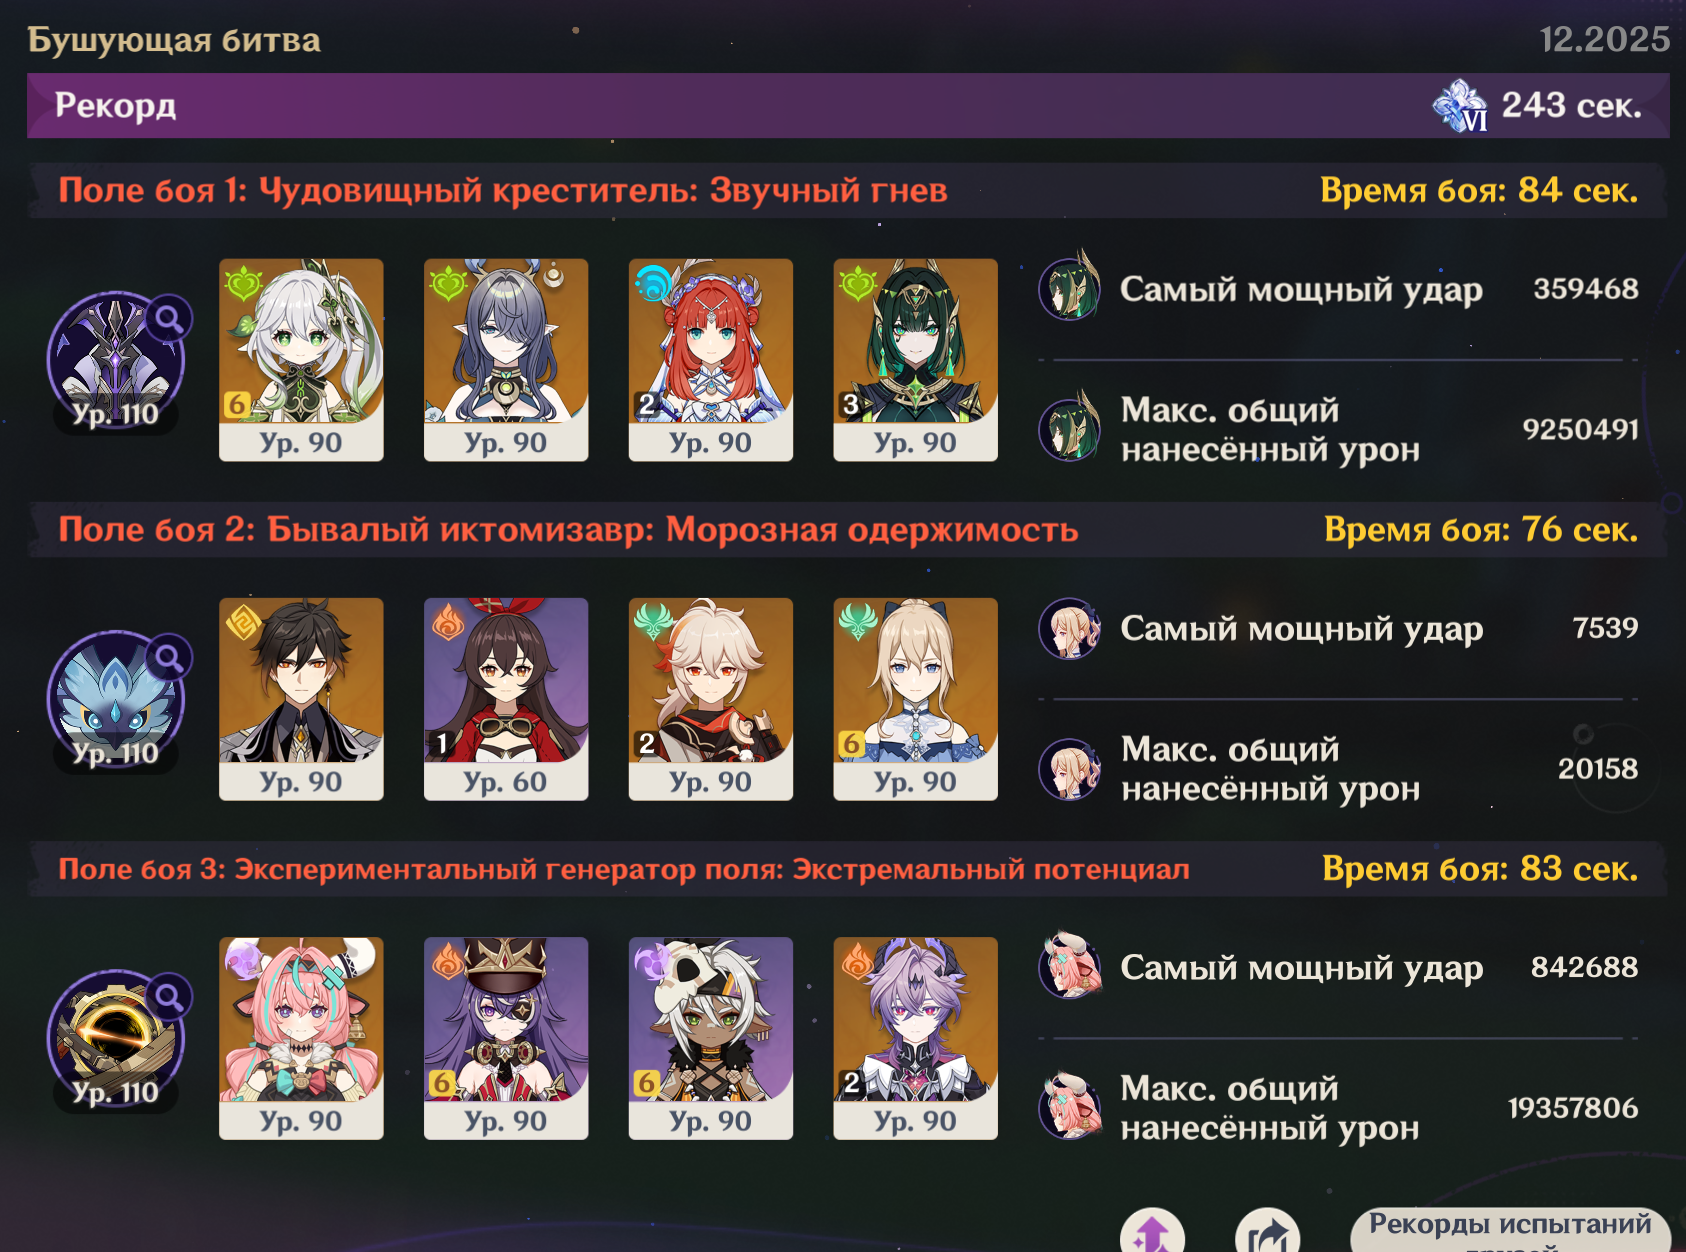Click the blonde avatar beside total damage 20158
Screen dimensions: 1686x1252
pos(1070,769)
